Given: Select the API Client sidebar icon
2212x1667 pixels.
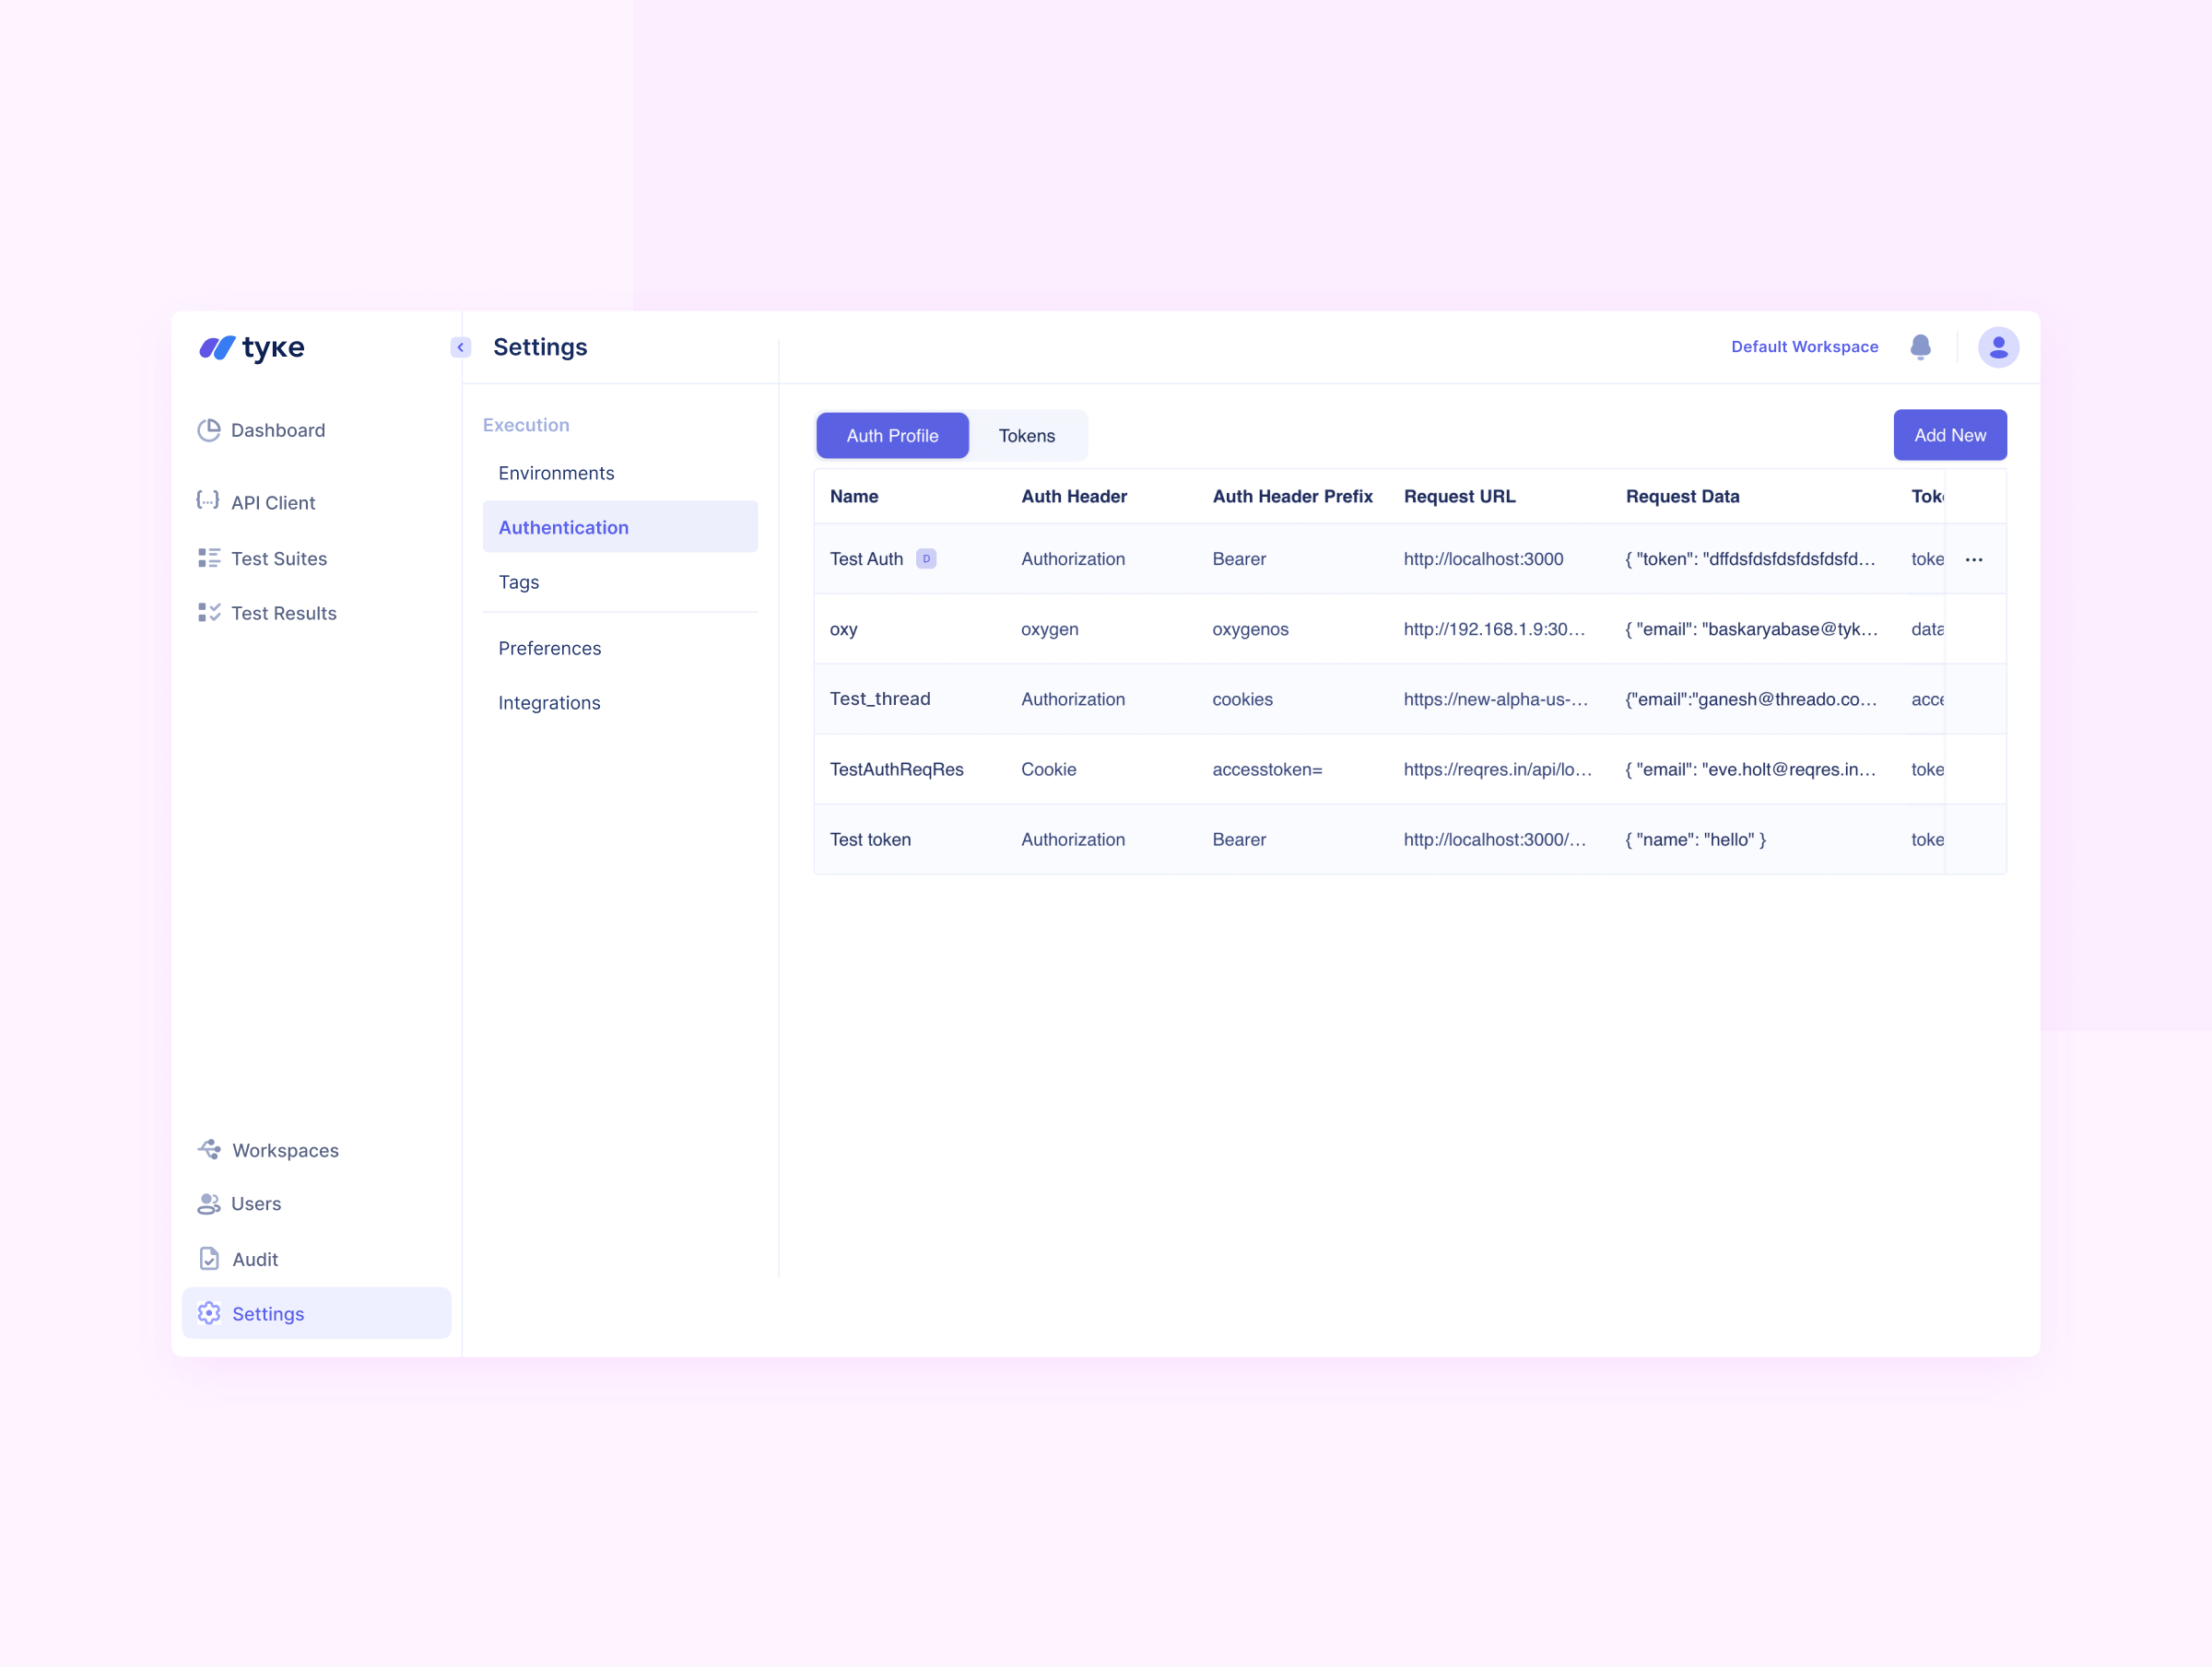Looking at the screenshot, I should [208, 502].
